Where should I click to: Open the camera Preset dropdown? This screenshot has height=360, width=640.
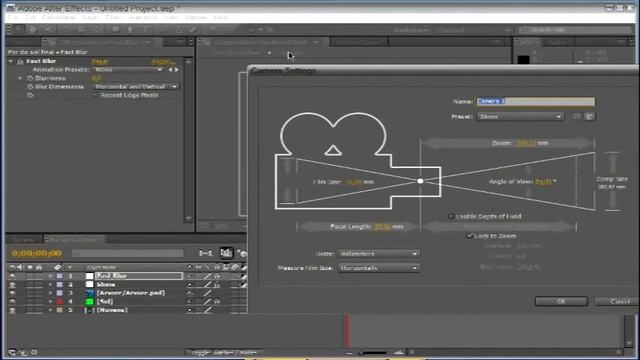click(520, 116)
